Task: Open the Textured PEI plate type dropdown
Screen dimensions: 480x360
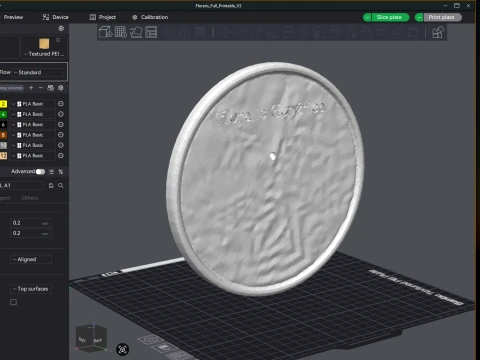Action: pyautogui.click(x=44, y=54)
